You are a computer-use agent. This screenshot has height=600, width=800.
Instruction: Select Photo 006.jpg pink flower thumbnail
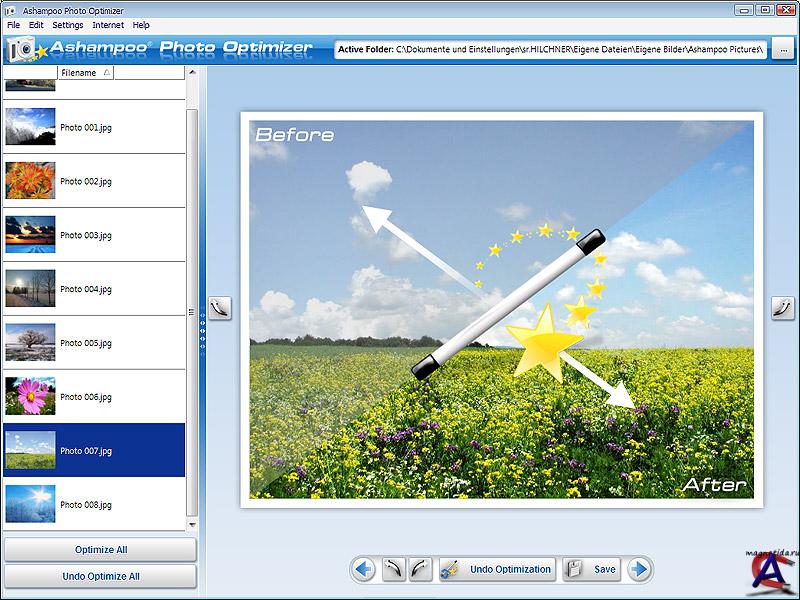pyautogui.click(x=30, y=397)
